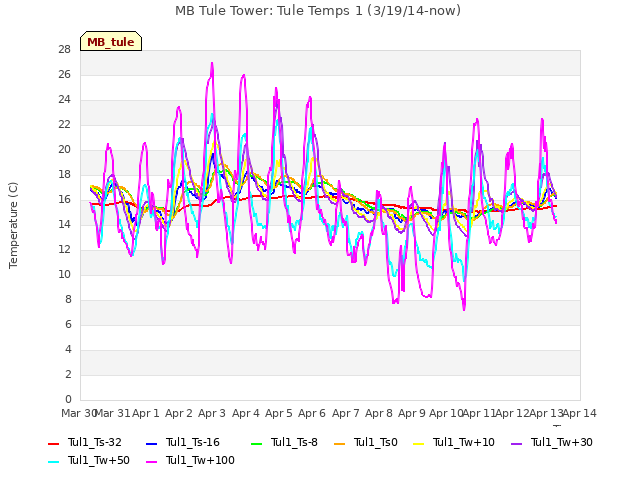Select the Tul1_Ts0 legend label
The width and height of the screenshot is (640, 480).
pyautogui.click(x=376, y=442)
